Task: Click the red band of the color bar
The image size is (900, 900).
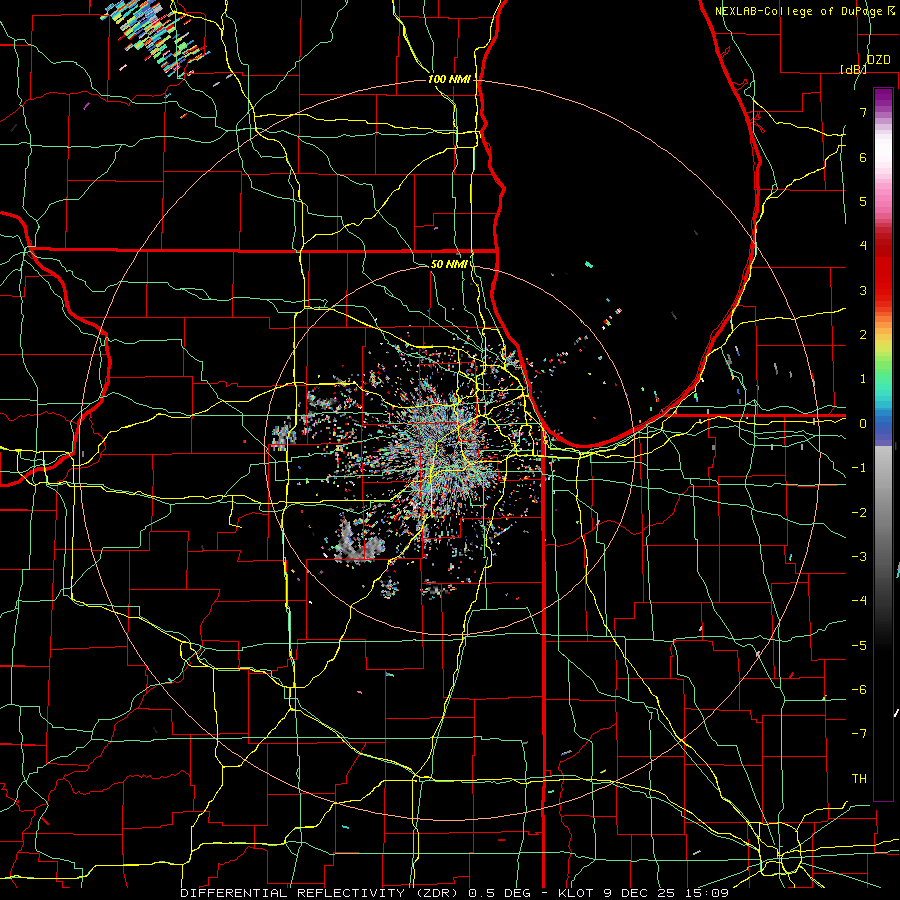Action: tap(883, 276)
